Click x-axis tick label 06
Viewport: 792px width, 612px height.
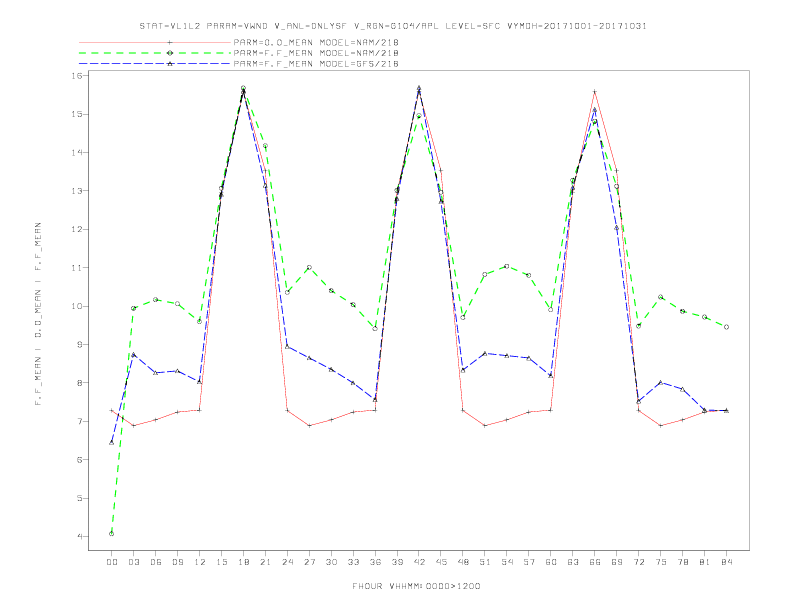156,562
